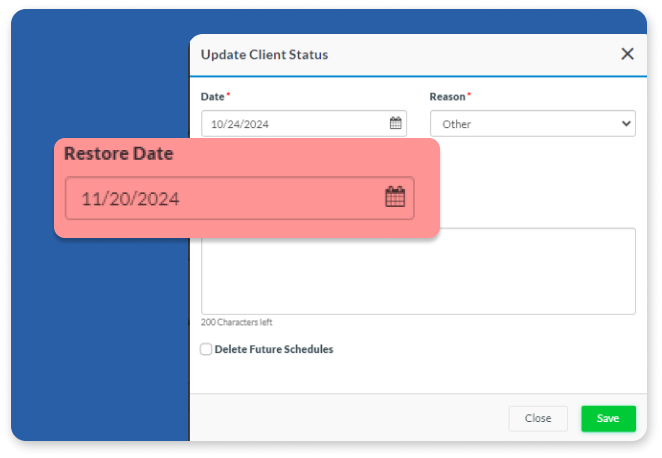This screenshot has height=458, width=662.
Task: Click the Date field showing 10/24/2024
Action: 293,124
